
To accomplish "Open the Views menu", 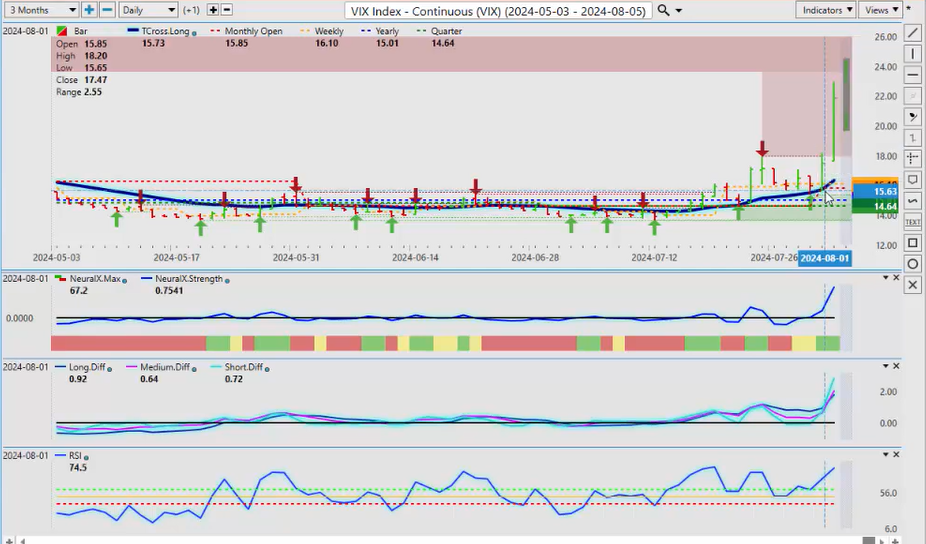I will tap(880, 10).
